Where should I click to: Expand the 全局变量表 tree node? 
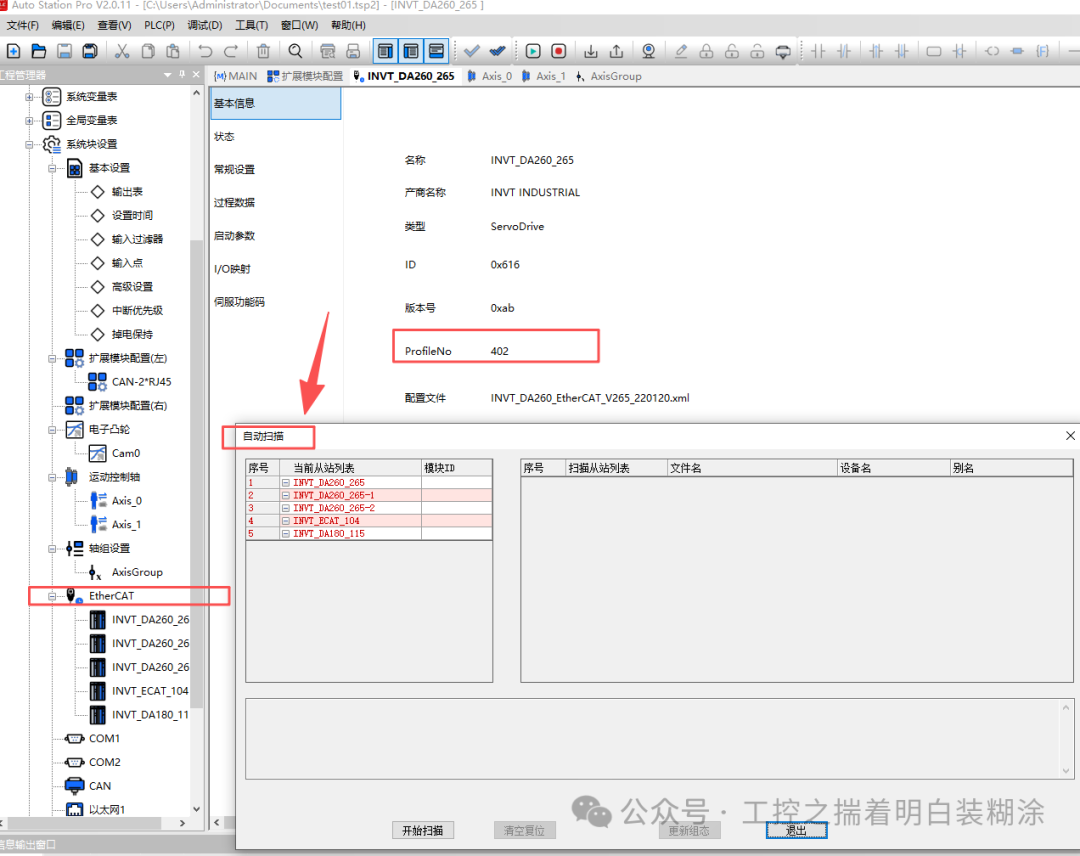(x=29, y=121)
